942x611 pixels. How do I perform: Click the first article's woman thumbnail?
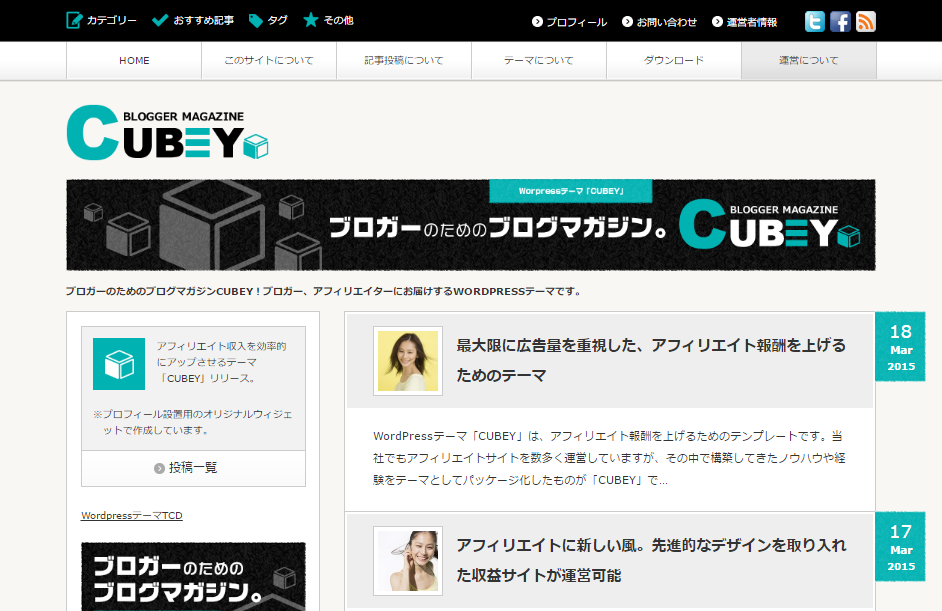pos(407,361)
